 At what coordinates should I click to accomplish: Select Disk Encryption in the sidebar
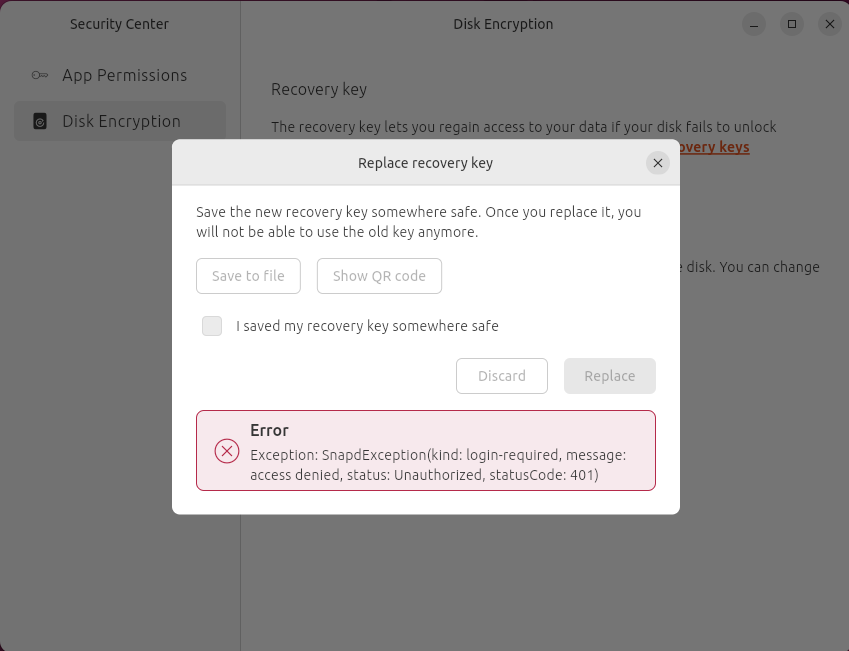click(x=121, y=121)
